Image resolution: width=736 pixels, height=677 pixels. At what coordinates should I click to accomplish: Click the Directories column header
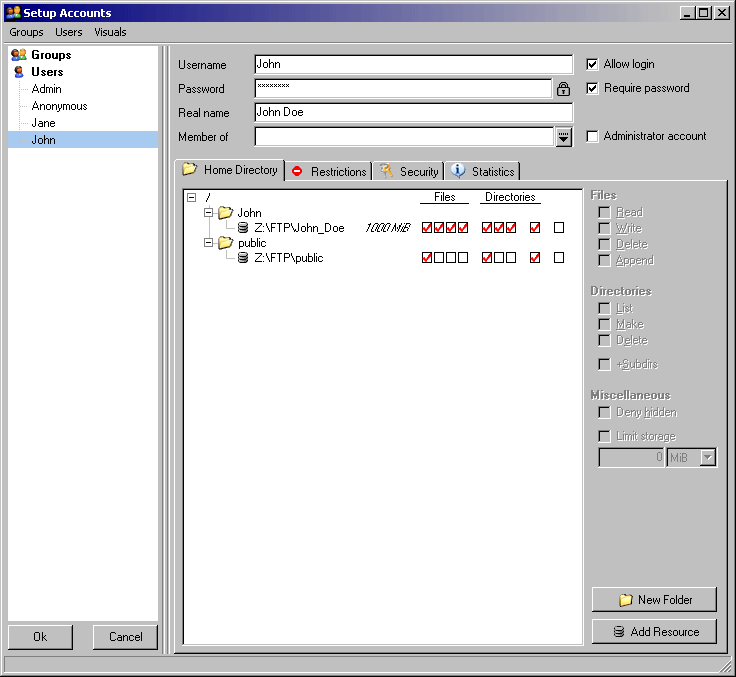(x=510, y=197)
